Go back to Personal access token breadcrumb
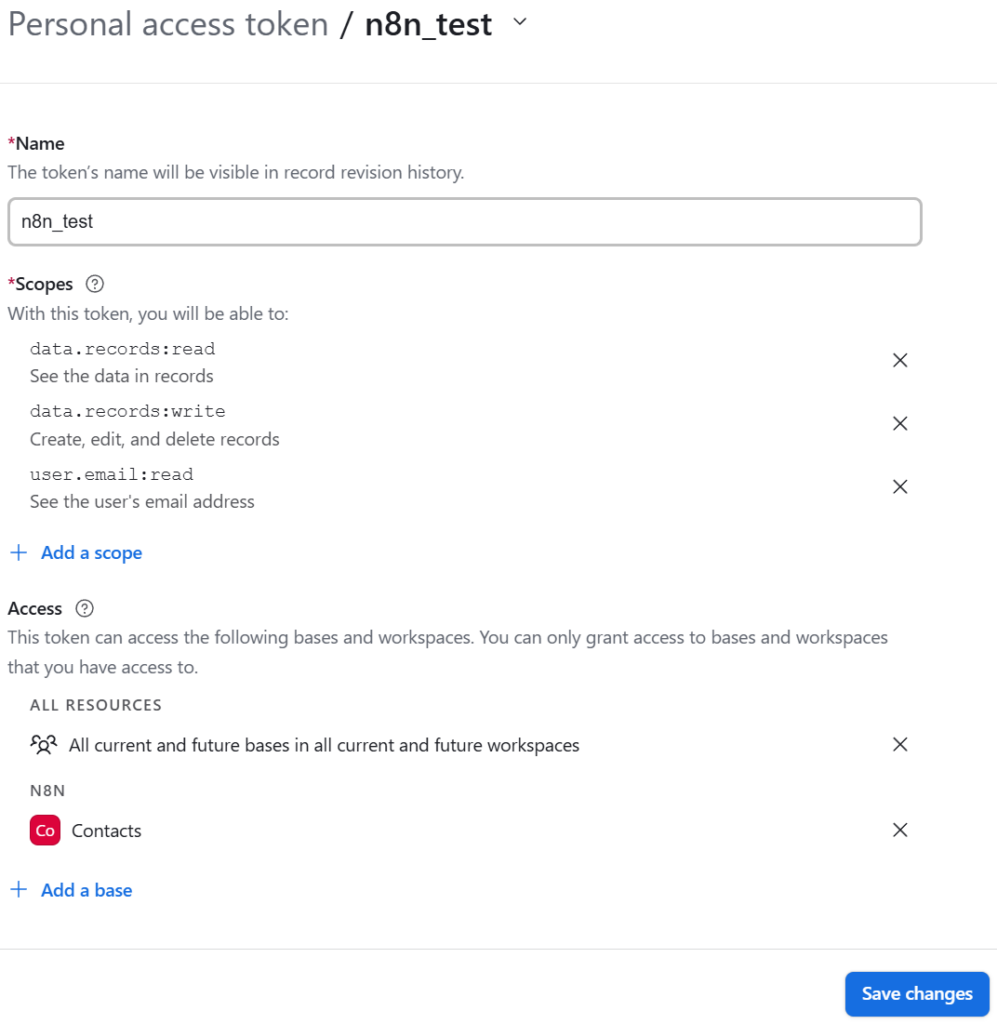Viewport: 997px width, 1024px height. tap(168, 24)
